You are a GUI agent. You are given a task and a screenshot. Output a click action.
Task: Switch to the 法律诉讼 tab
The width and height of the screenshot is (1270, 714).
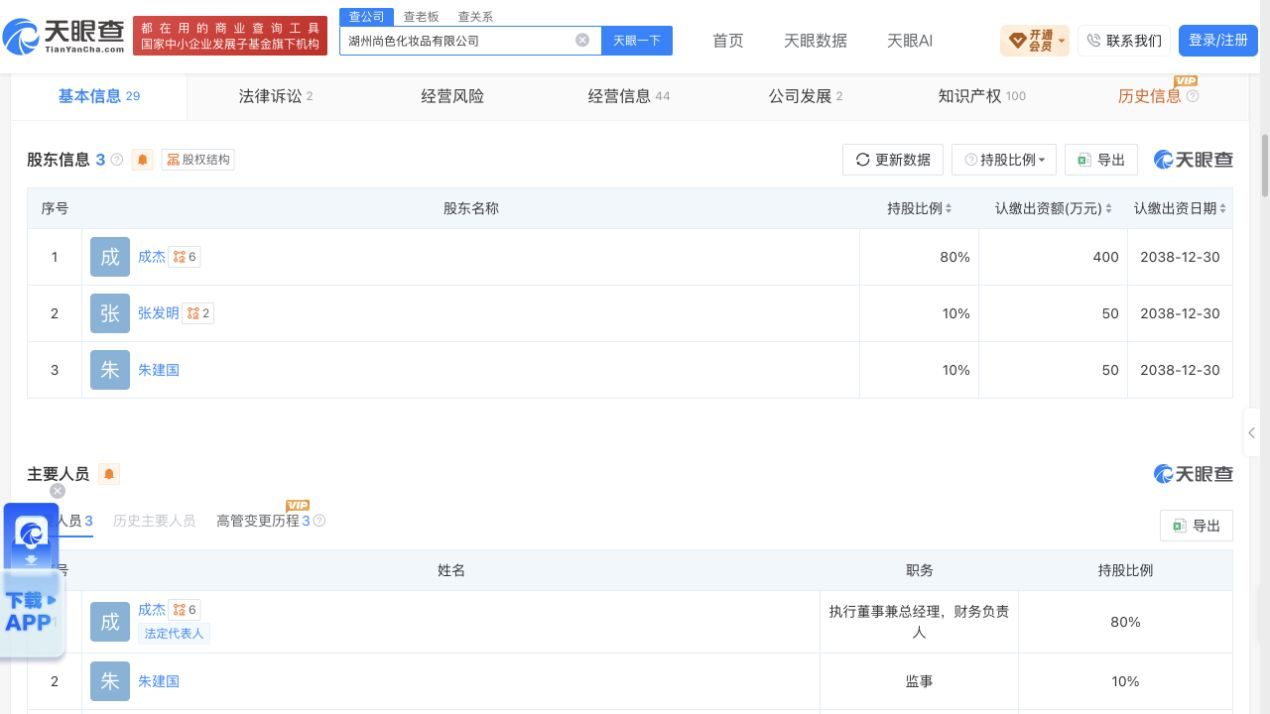coord(275,96)
